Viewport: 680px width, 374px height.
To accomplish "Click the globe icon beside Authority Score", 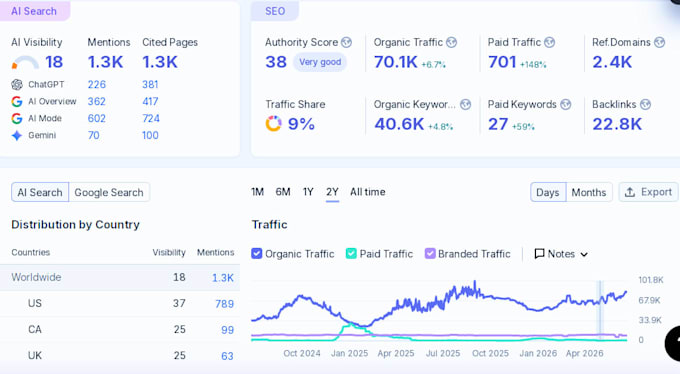I will tap(346, 42).
